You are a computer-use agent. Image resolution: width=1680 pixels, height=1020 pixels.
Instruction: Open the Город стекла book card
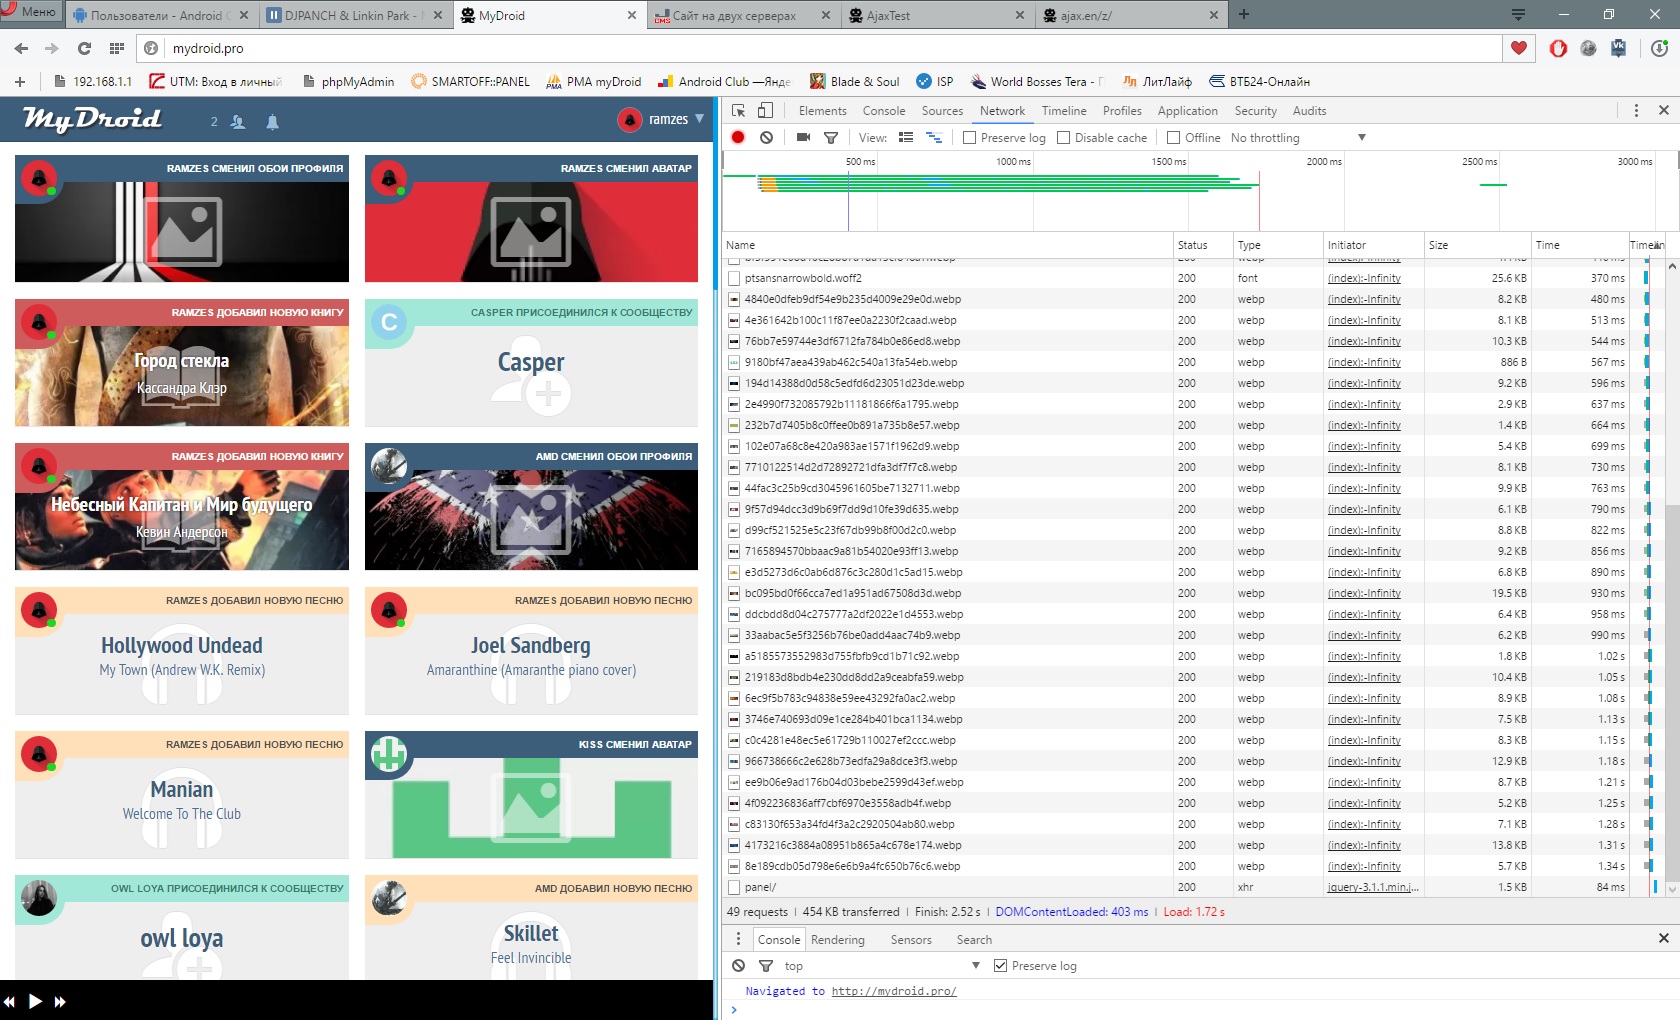pyautogui.click(x=182, y=363)
